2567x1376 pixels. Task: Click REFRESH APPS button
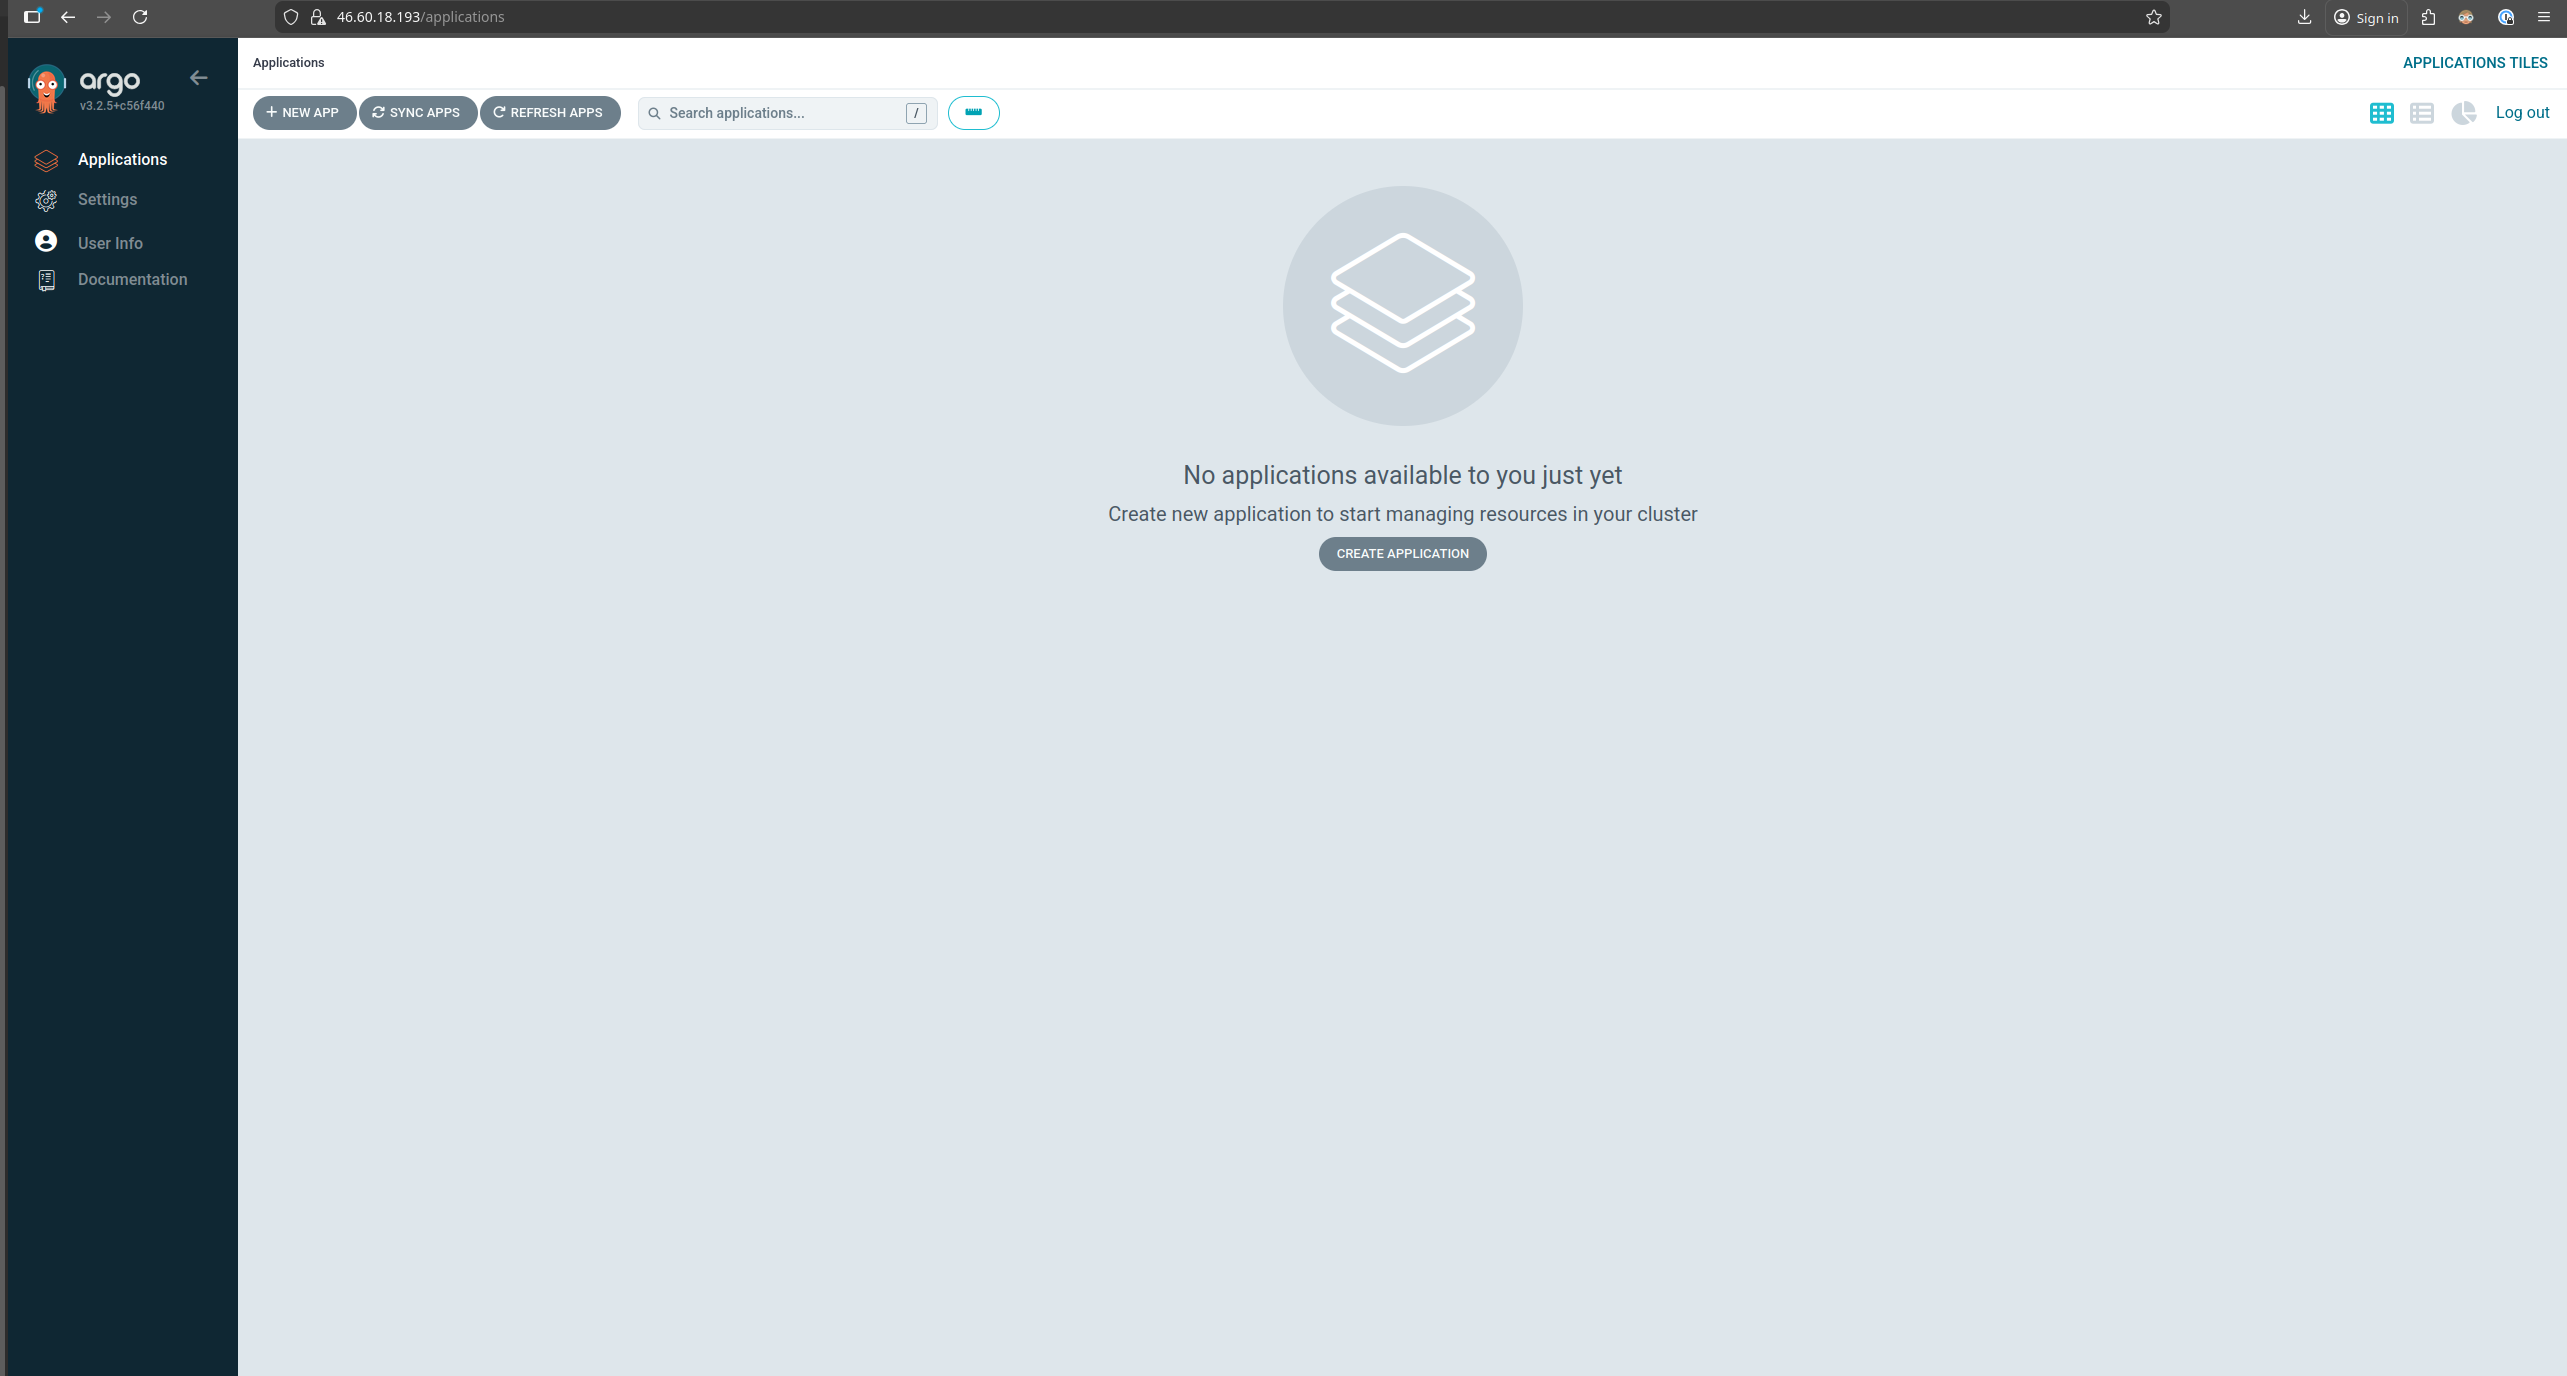pyautogui.click(x=549, y=113)
